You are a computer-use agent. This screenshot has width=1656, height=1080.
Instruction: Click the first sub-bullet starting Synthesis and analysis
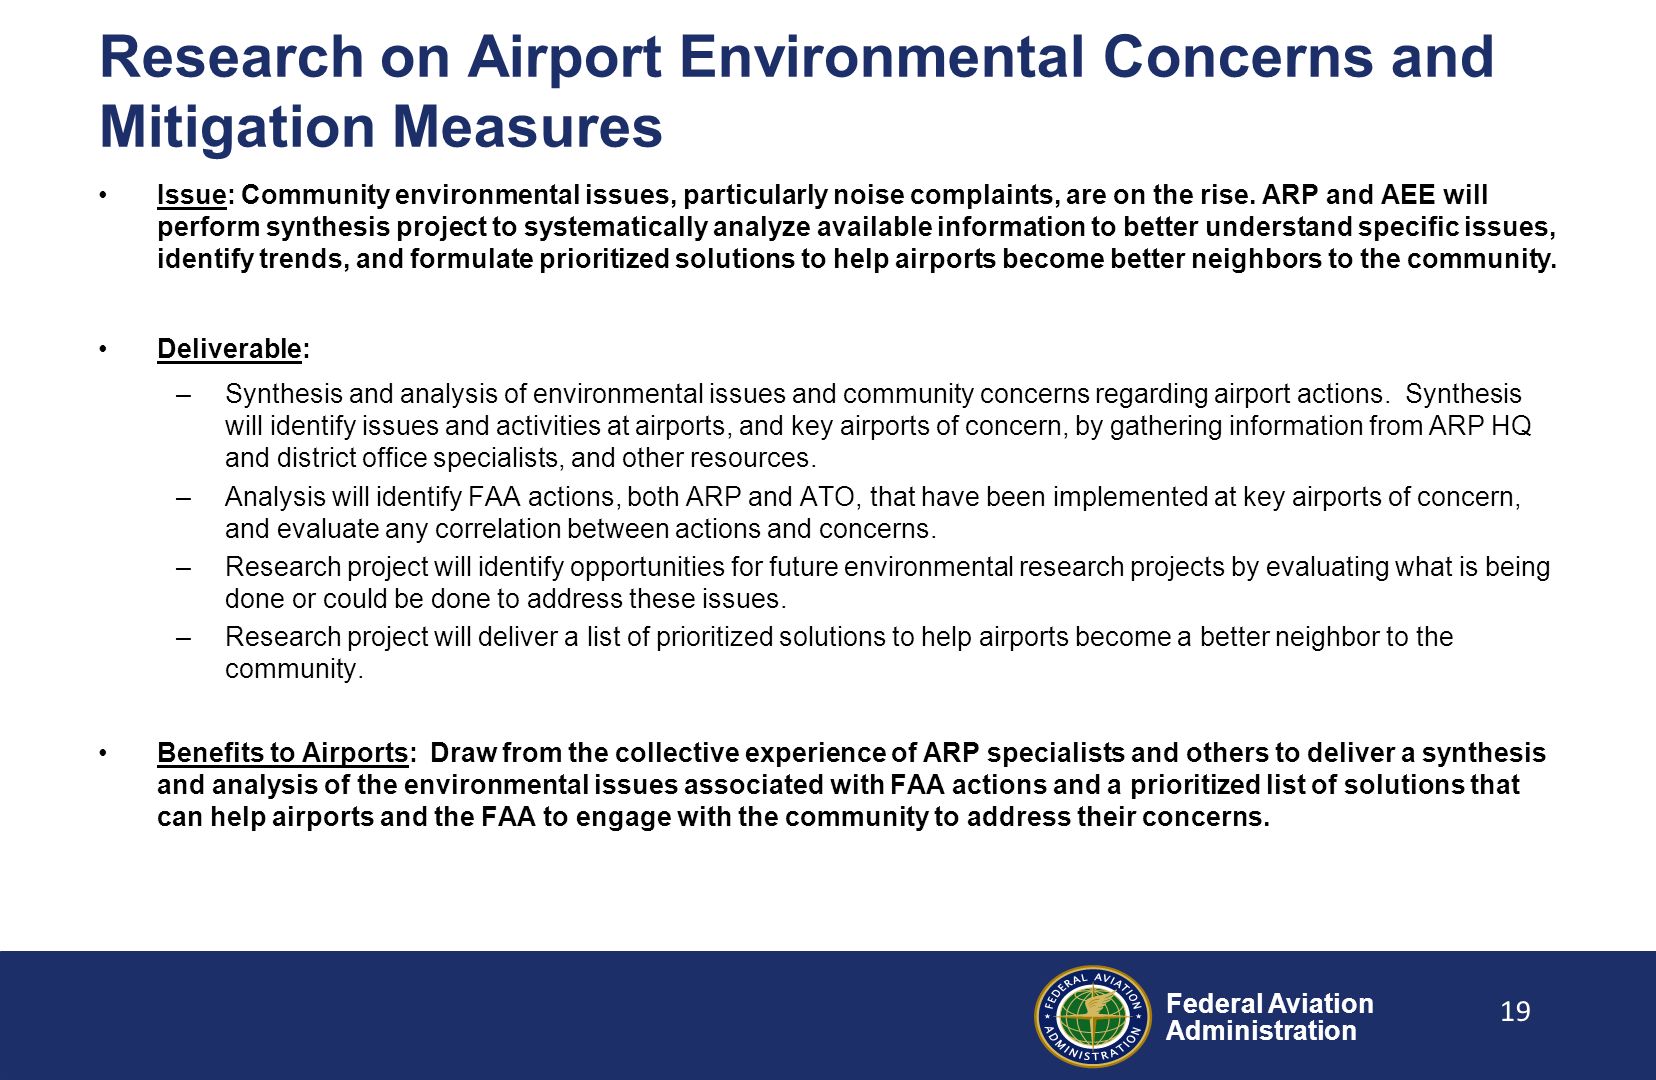[x=878, y=426]
